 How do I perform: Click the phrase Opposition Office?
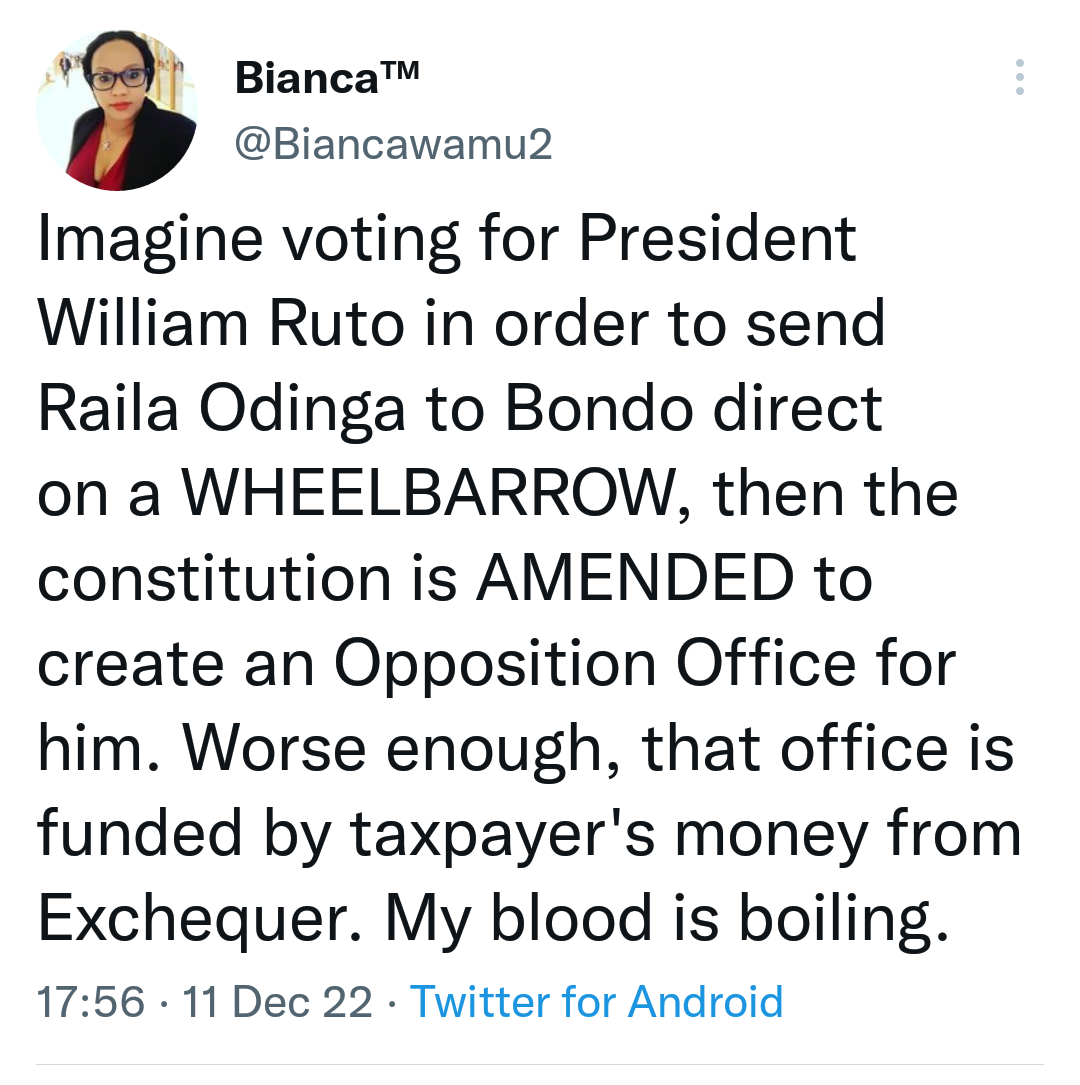click(x=595, y=665)
